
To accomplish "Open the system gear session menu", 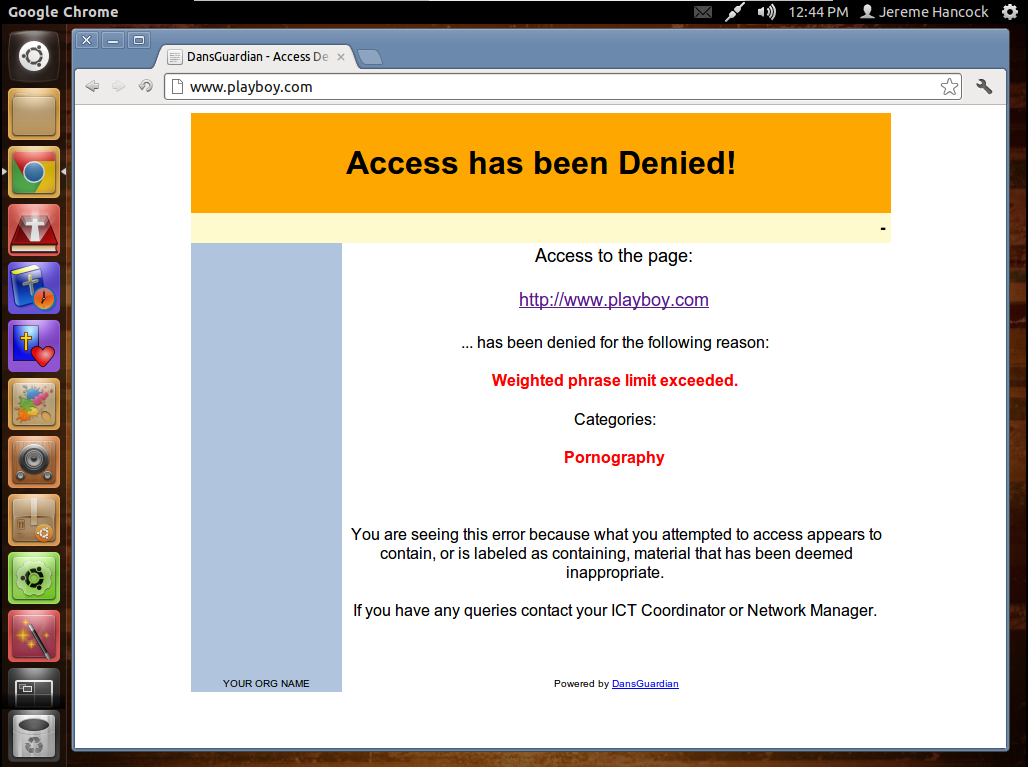I will (x=1010, y=12).
